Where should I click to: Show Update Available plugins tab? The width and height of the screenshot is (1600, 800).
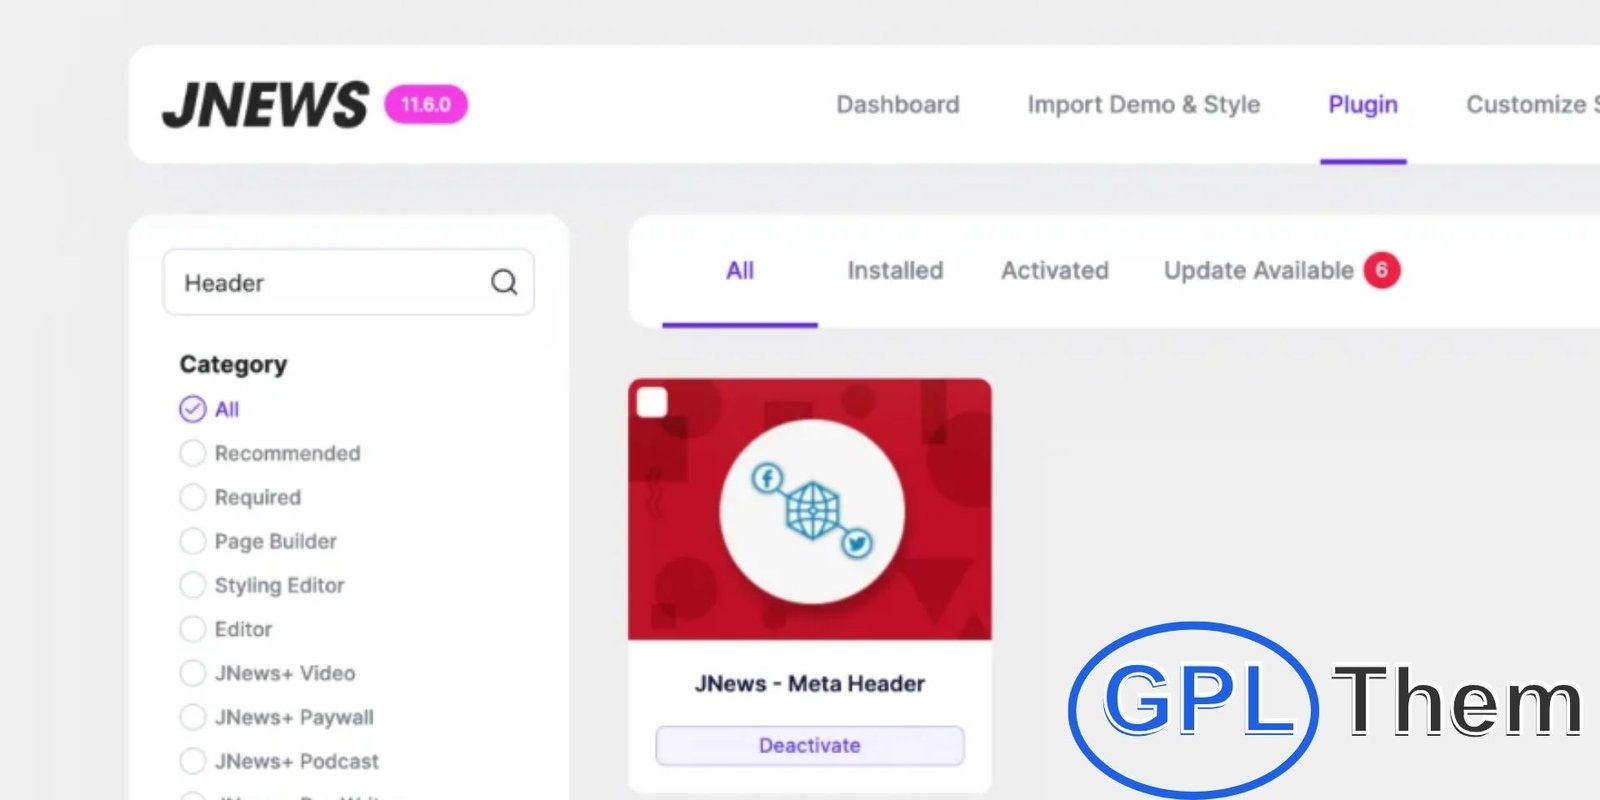click(1258, 270)
